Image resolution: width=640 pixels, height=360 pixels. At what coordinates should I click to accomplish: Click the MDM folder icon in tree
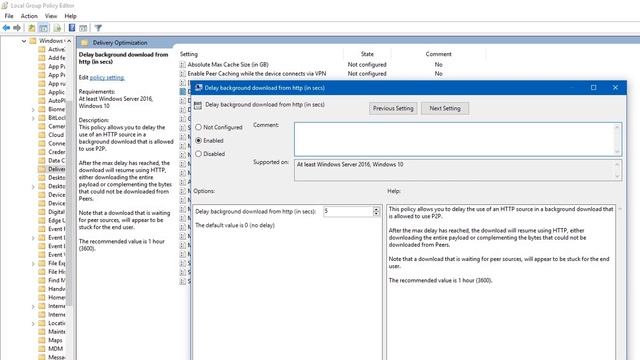(42, 349)
